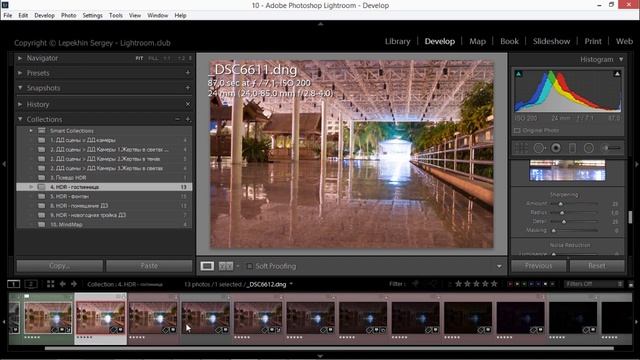Select the Spot Removal tool
The width and height of the screenshot is (640, 360).
(x=539, y=148)
